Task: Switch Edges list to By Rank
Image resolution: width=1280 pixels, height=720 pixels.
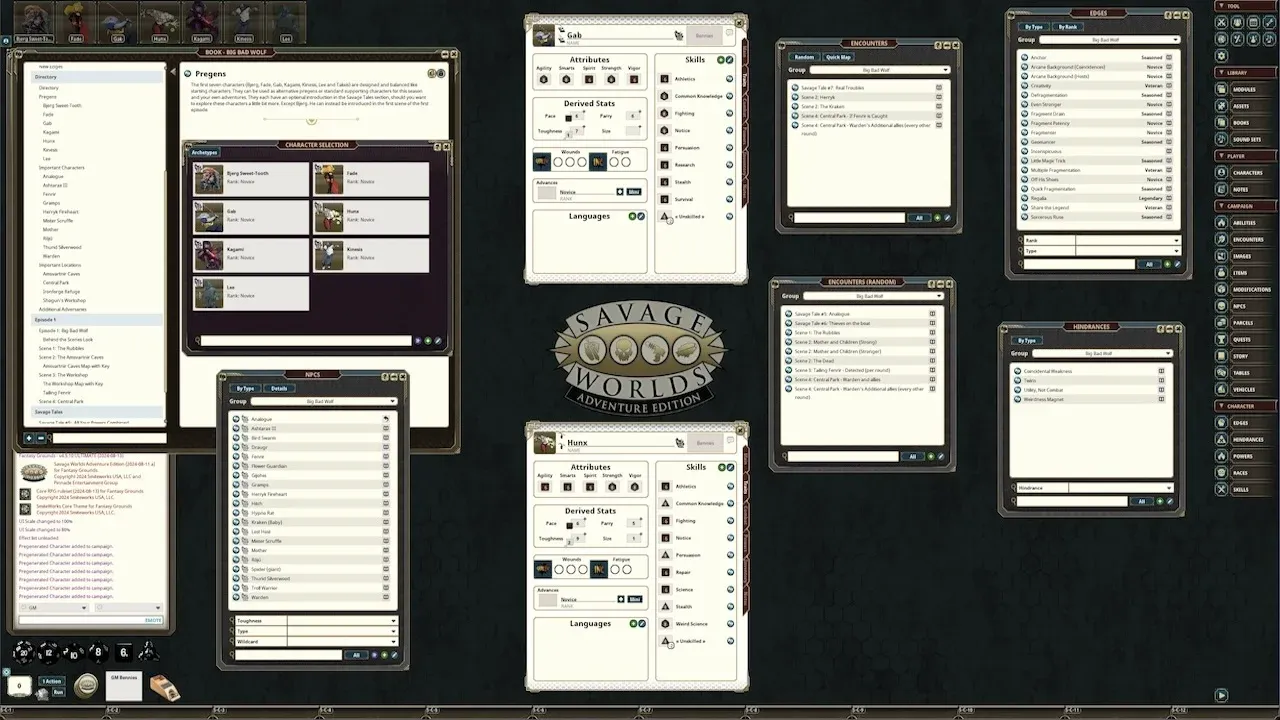Action: point(1067,27)
